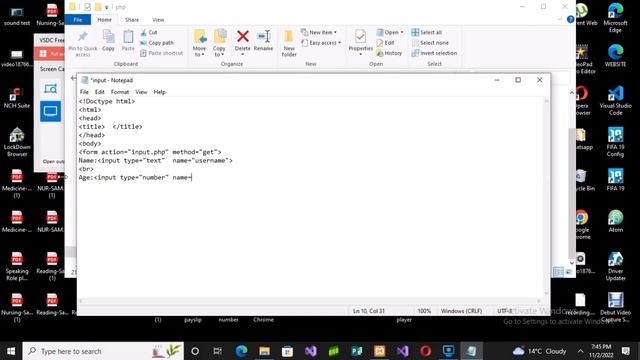Screen dimensions: 640x360
Task: Open FIFA 19 Config desktop icon
Action: pos(615,142)
